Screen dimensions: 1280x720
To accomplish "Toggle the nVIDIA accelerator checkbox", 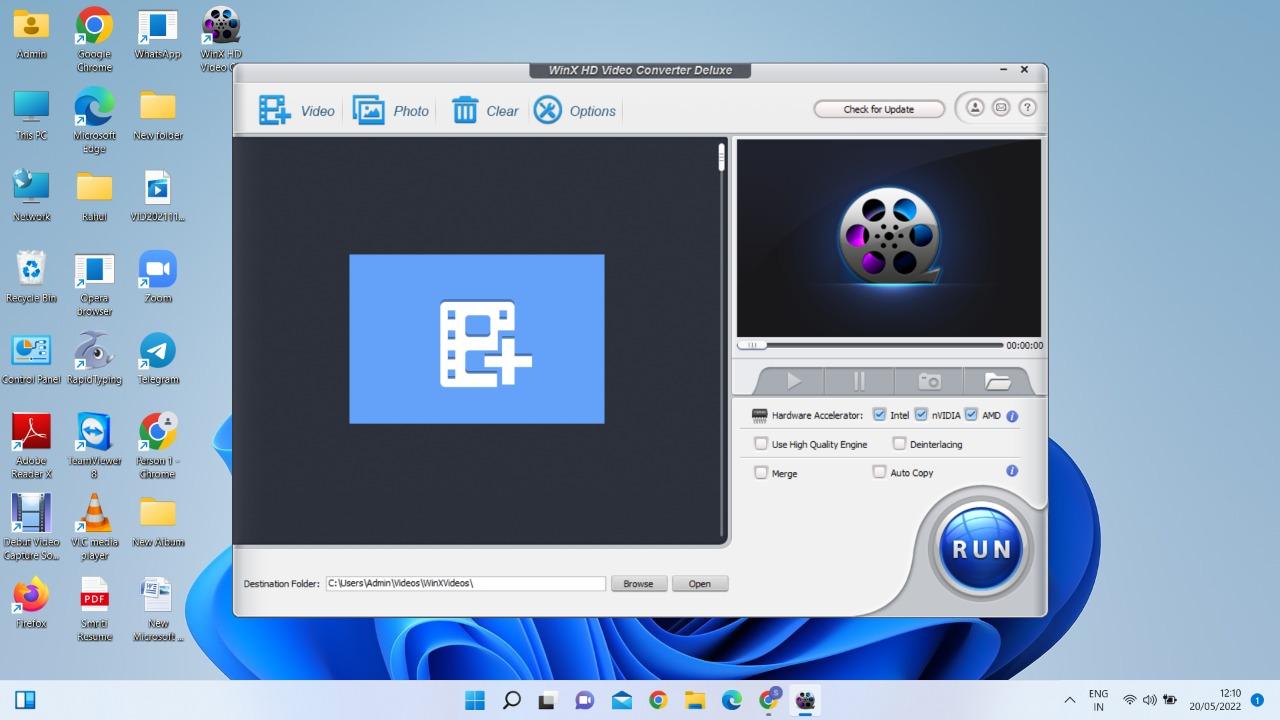I will pos(921,415).
